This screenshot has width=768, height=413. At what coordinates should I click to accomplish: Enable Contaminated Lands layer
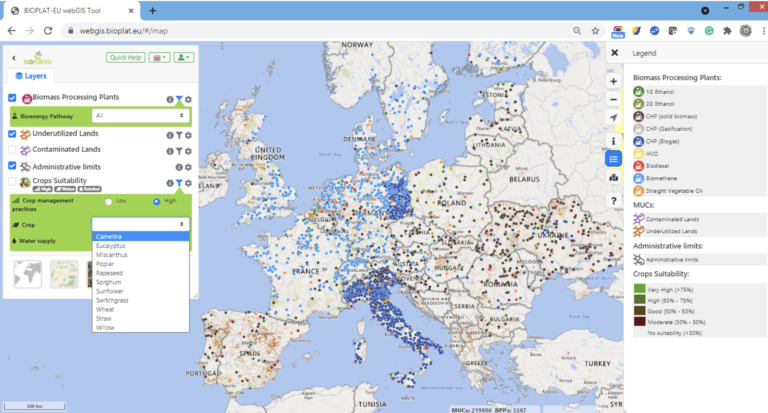pyautogui.click(x=12, y=149)
